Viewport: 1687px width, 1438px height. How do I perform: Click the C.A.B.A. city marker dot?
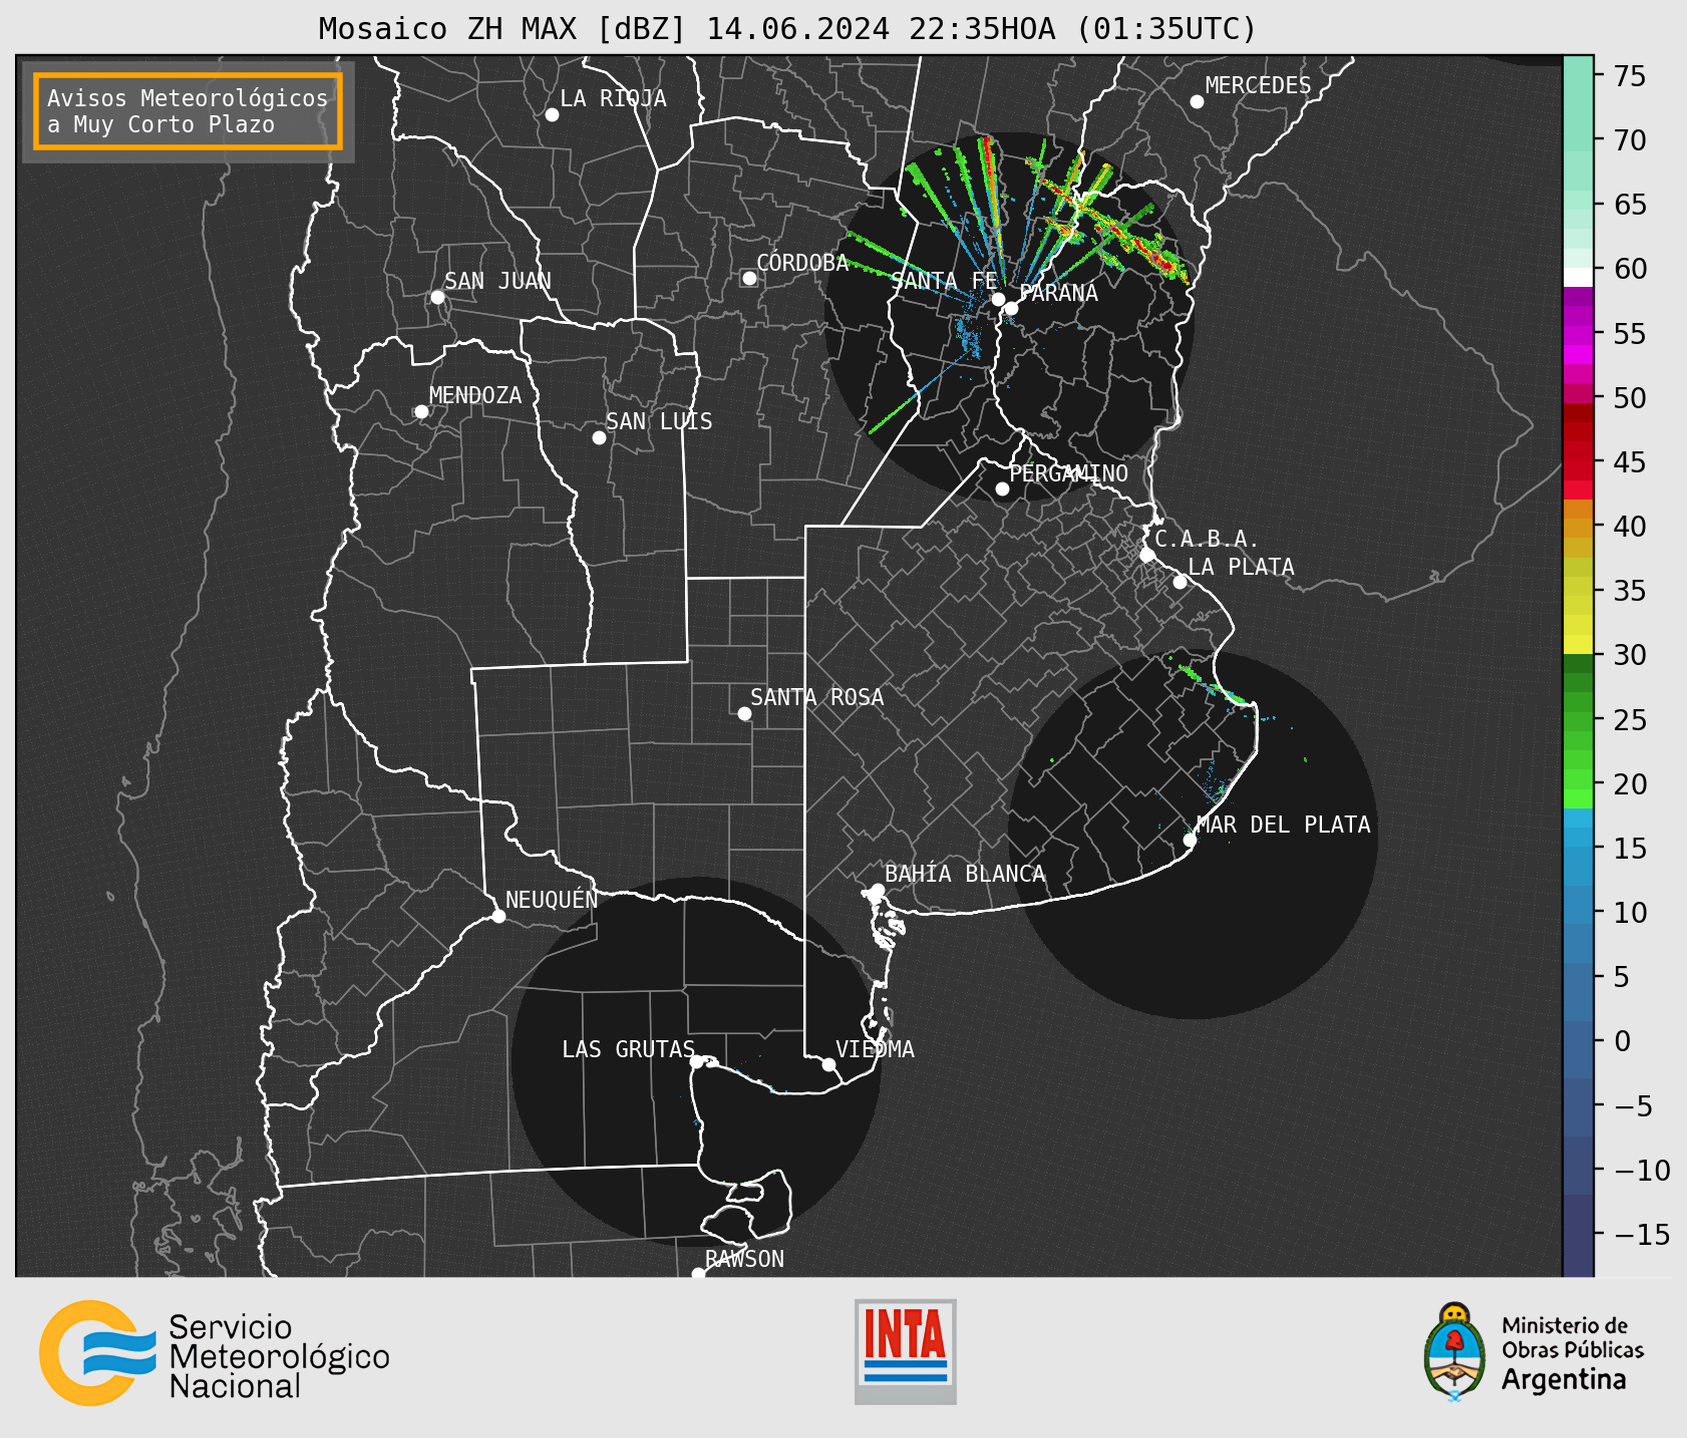click(x=1147, y=555)
